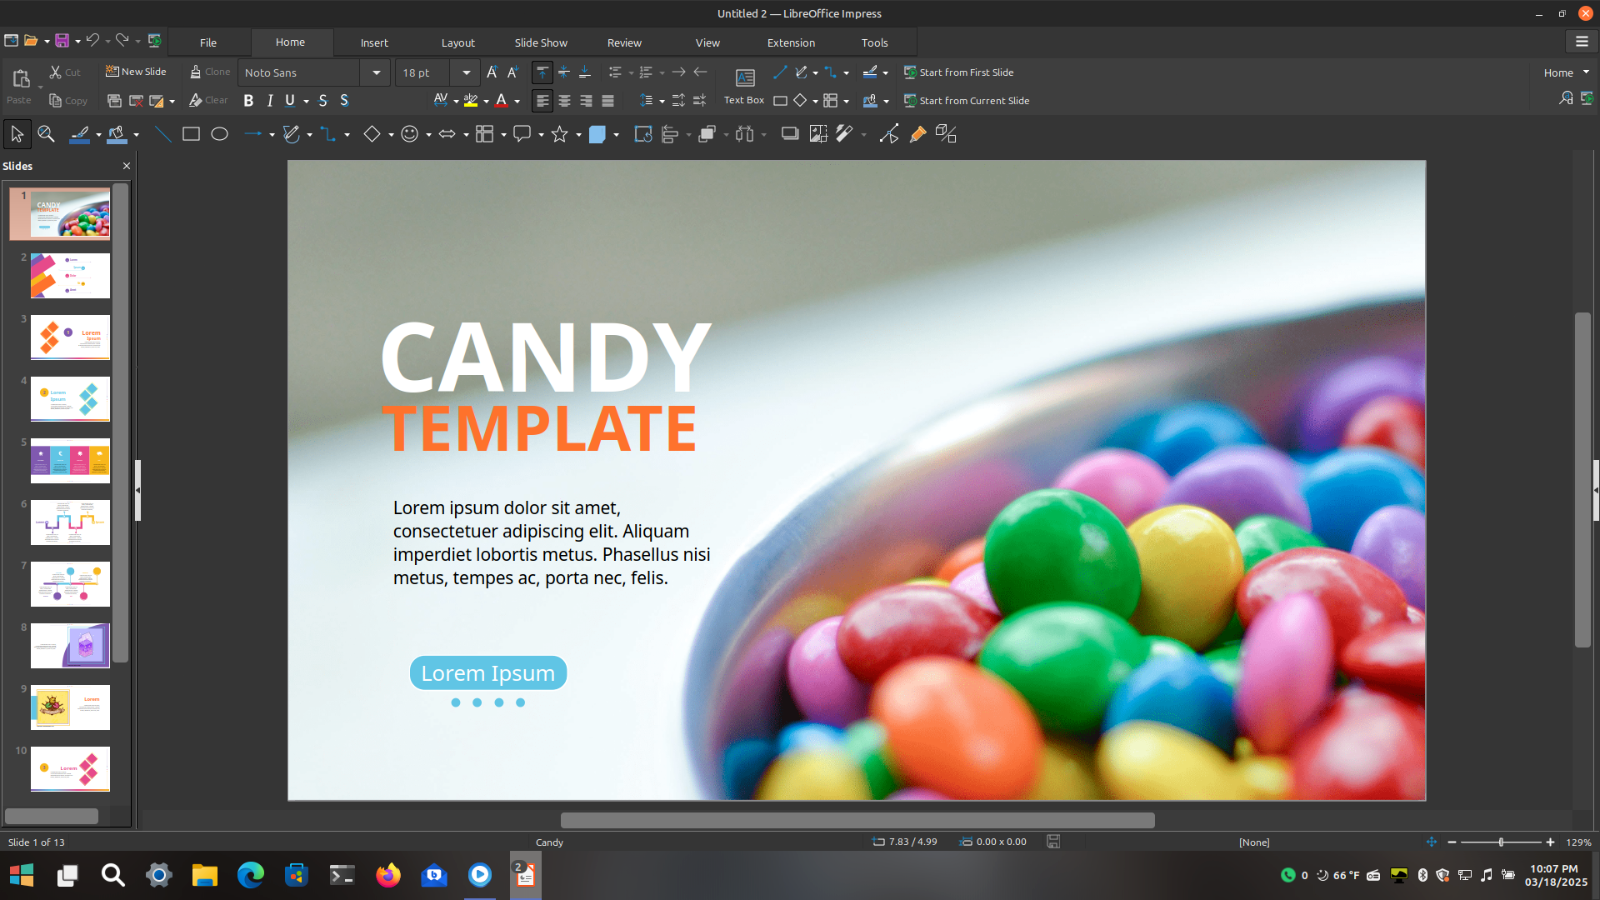Switch to the Insert tab
The image size is (1600, 900).
coord(374,43)
